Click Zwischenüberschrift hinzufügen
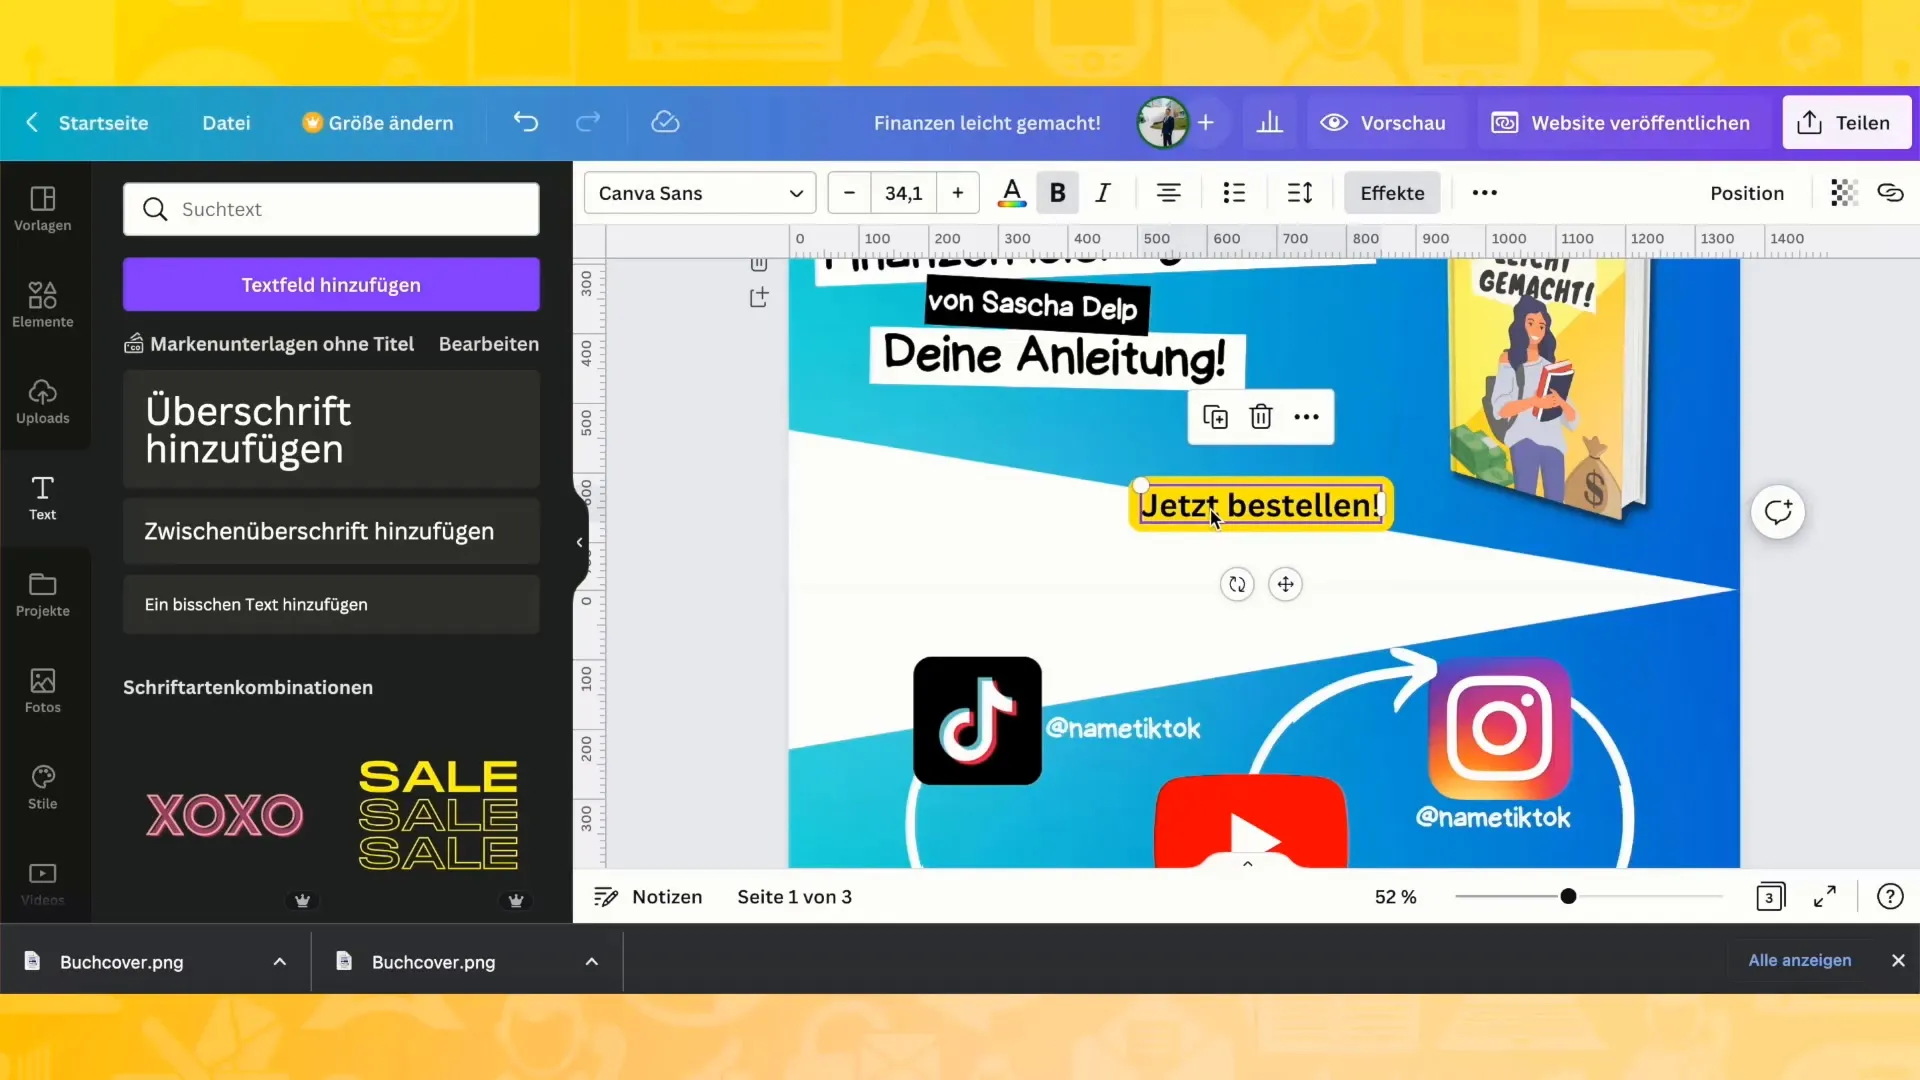1920x1080 pixels. pyautogui.click(x=331, y=531)
